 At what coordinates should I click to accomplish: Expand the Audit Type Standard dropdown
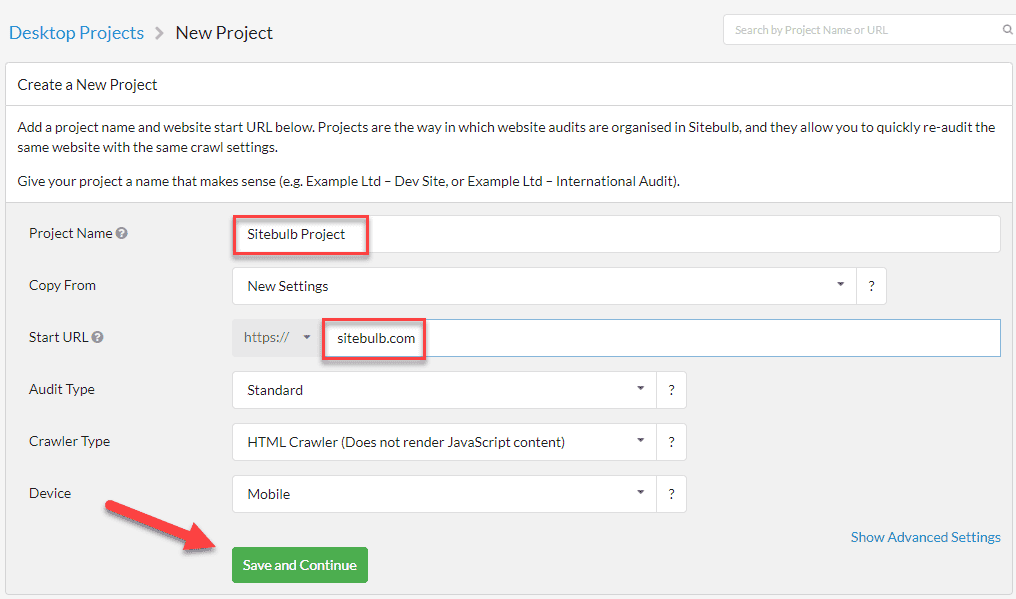(444, 390)
